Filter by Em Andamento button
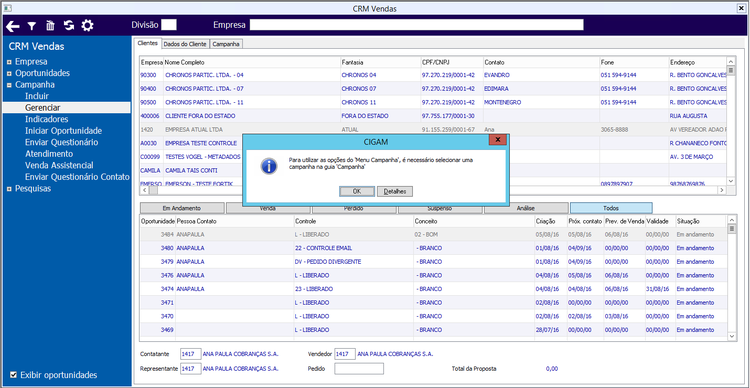Screen dimensions: 750x388 click(x=182, y=208)
